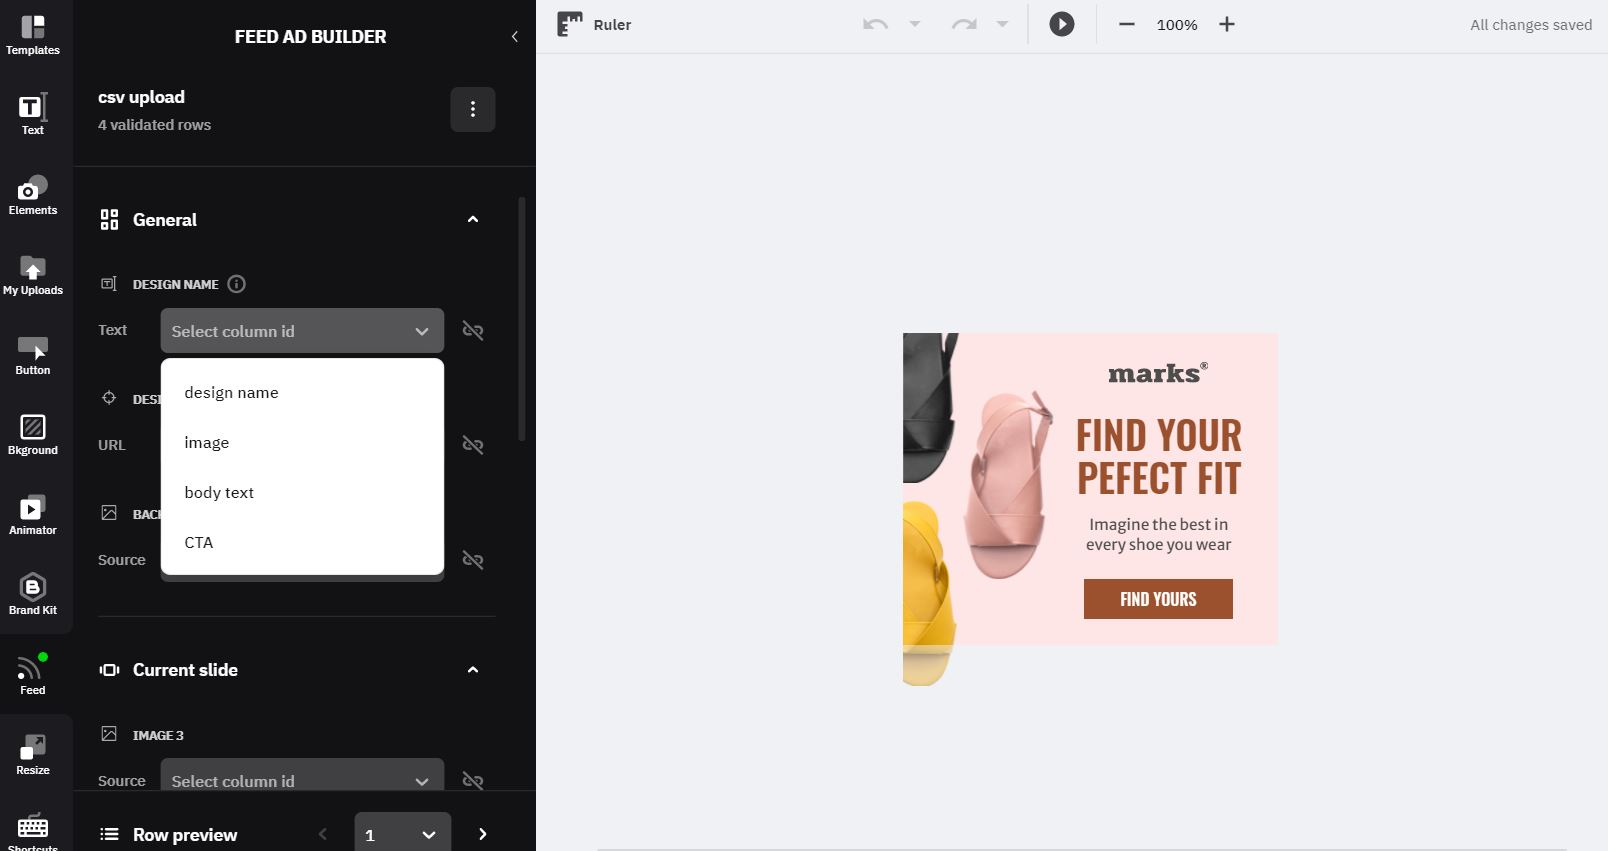Open the Templates panel in sidebar
The width and height of the screenshot is (1608, 851).
point(33,35)
